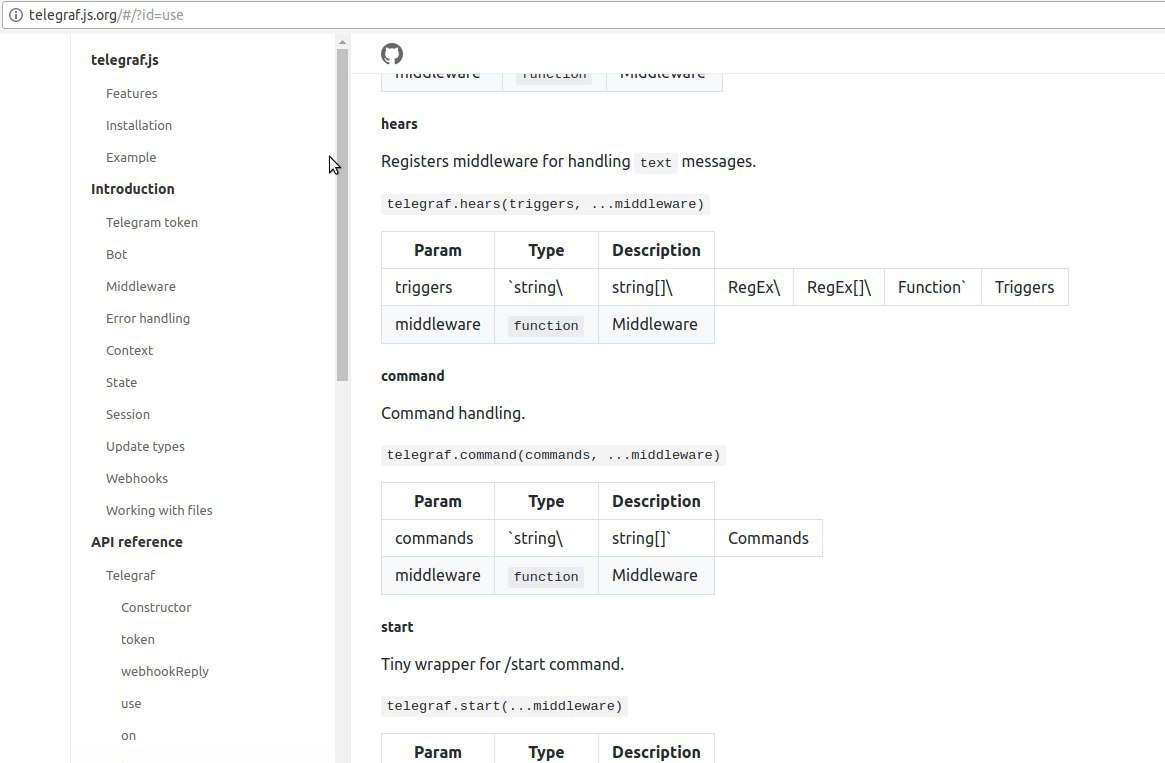This screenshot has width=1165, height=763.
Task: Open the GitHub repository octocat icon
Action: point(392,53)
